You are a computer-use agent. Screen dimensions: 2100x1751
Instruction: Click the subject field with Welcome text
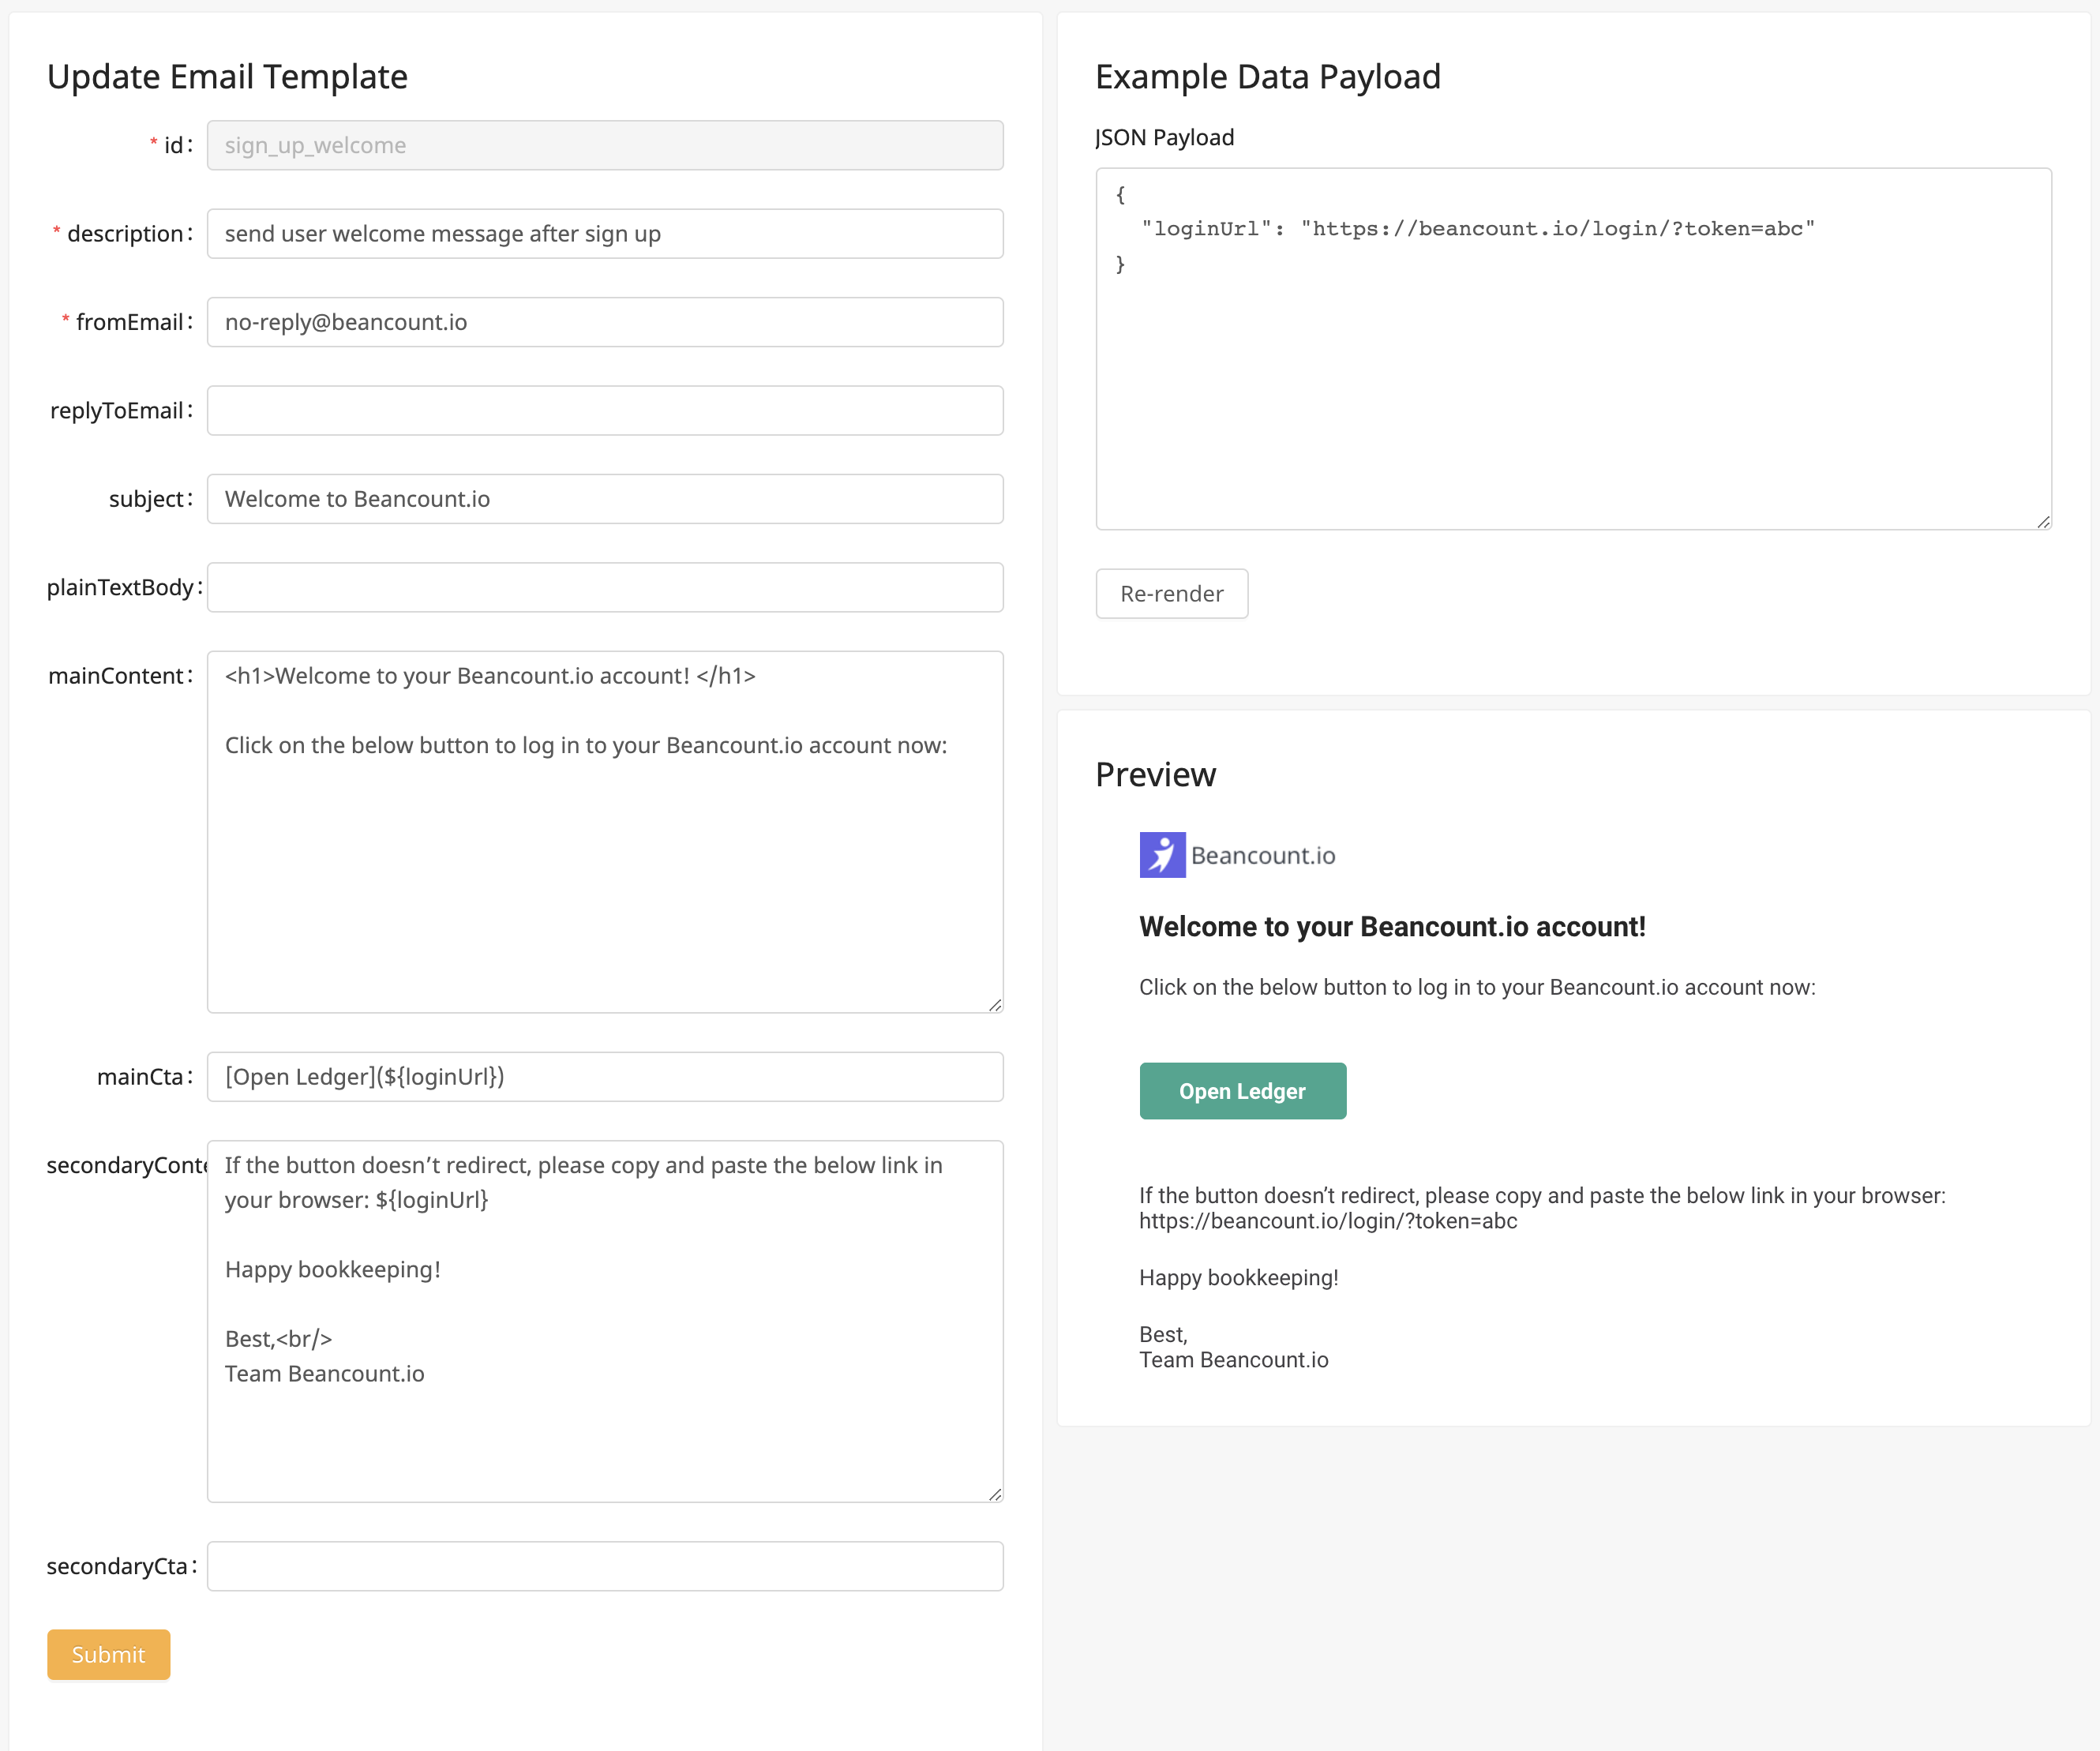[x=605, y=499]
